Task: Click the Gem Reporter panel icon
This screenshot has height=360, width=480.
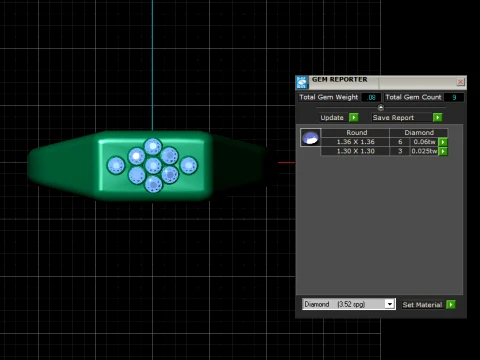Action: coord(302,82)
